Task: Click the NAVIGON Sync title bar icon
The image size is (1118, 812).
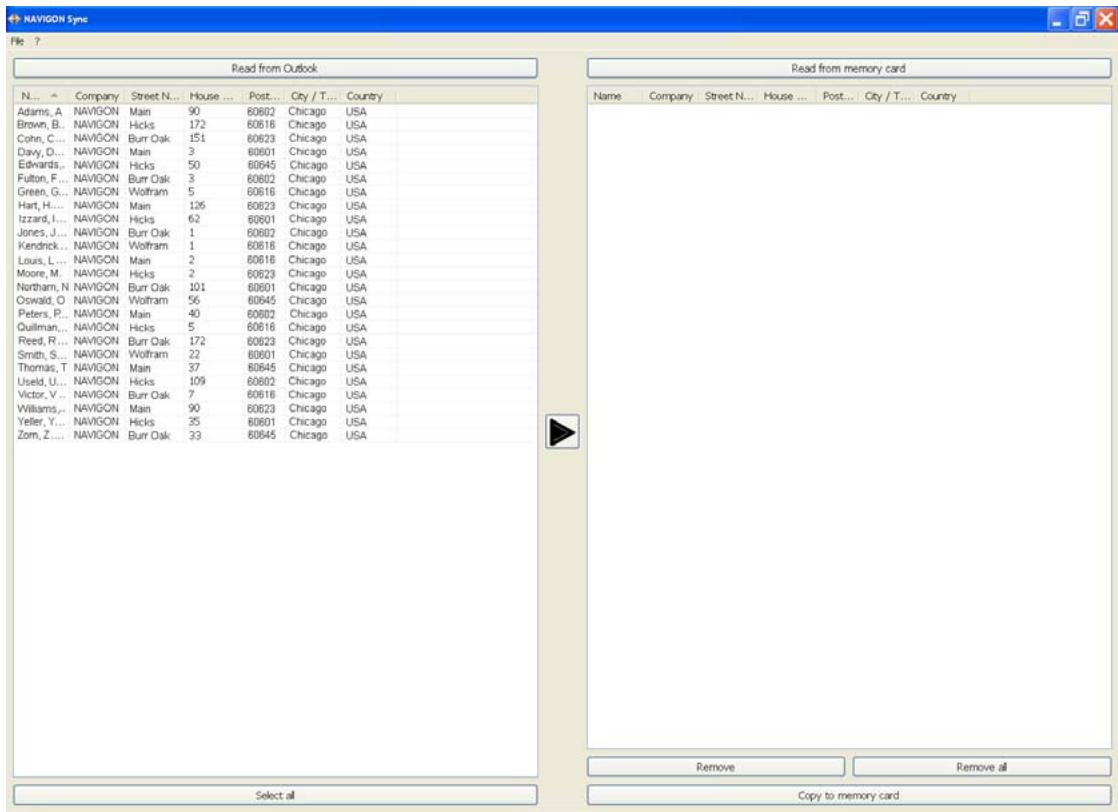Action: click(x=14, y=19)
